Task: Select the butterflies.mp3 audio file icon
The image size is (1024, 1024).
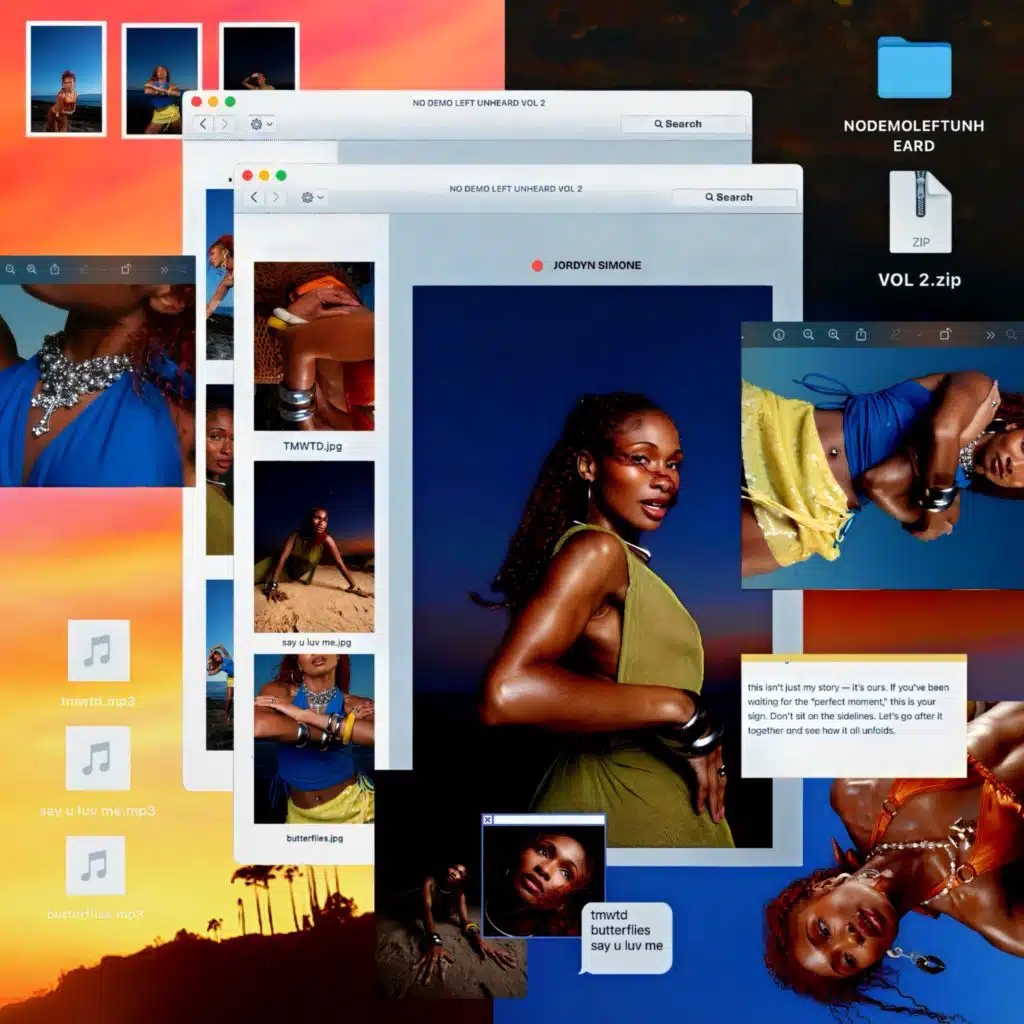Action: [x=96, y=865]
